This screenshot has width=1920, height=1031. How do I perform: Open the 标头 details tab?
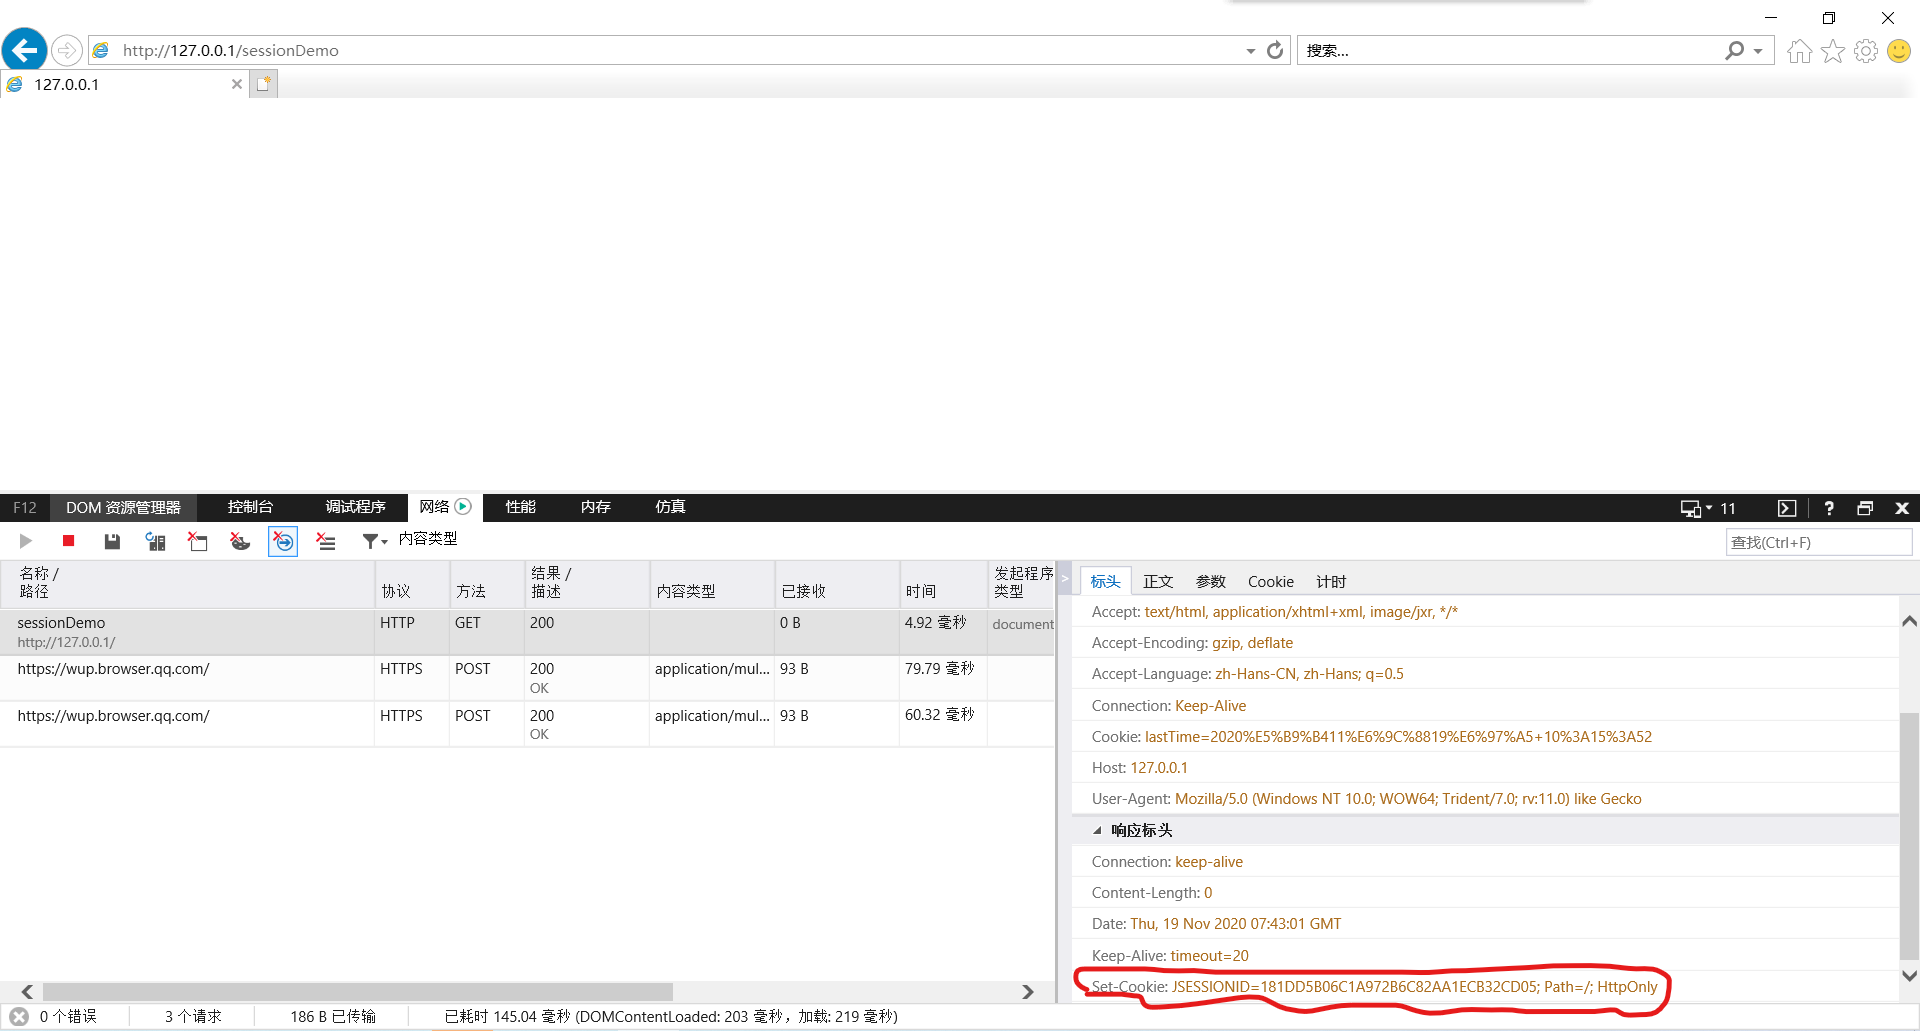(x=1105, y=581)
